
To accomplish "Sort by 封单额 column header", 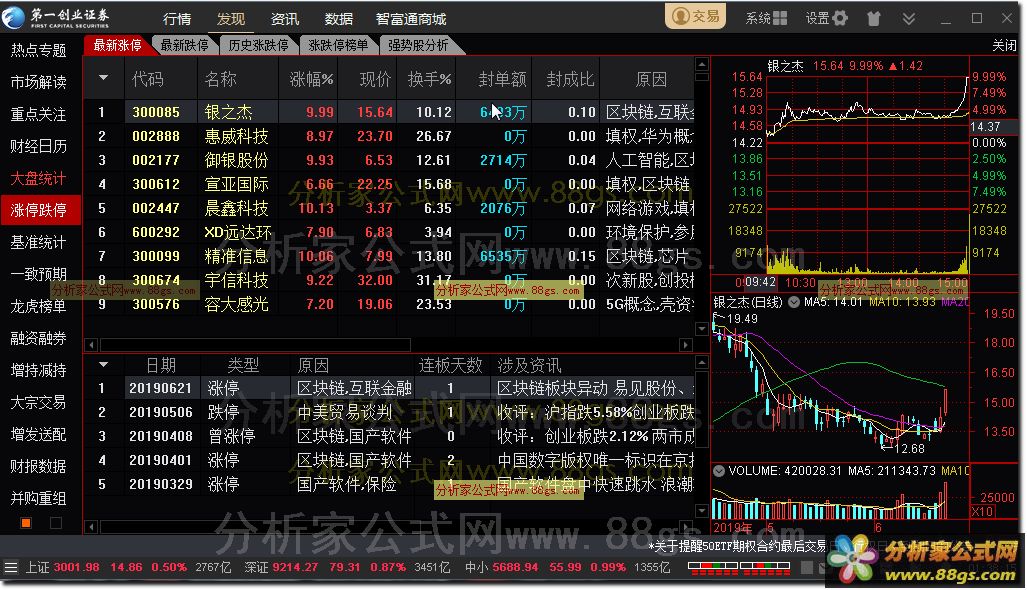I will point(502,79).
